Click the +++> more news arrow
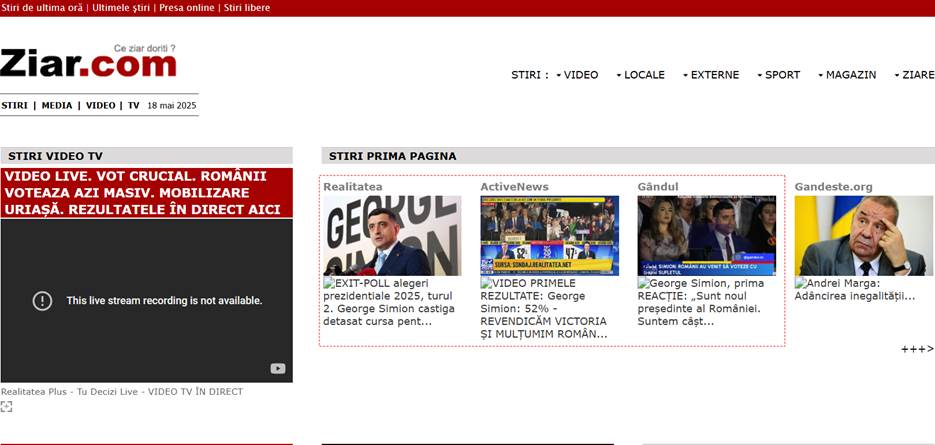935x445 pixels. click(917, 349)
